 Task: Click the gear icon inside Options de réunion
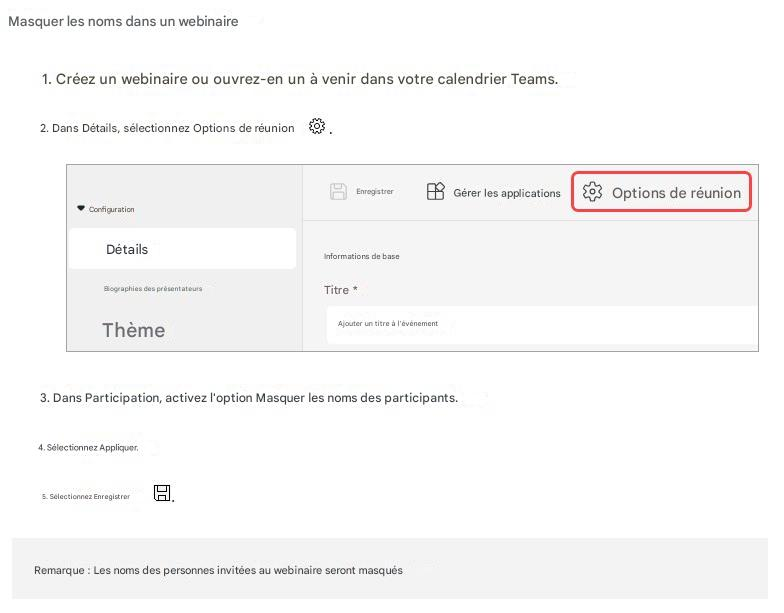(592, 192)
